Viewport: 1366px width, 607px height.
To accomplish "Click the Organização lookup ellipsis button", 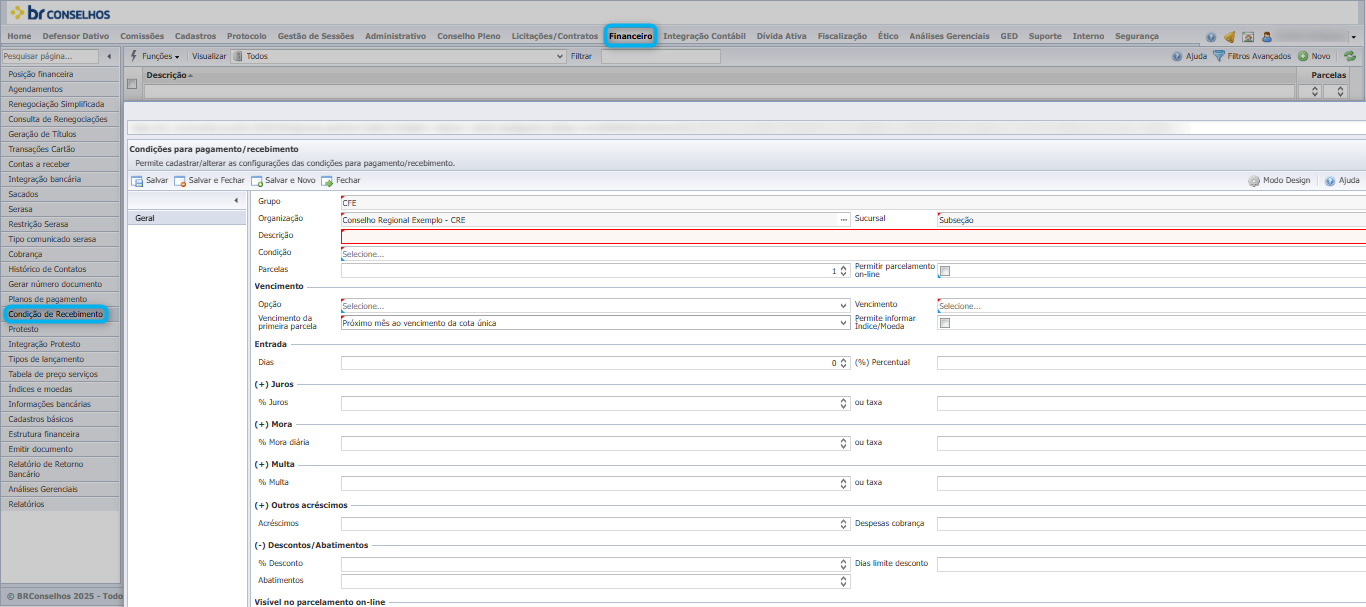I will (843, 219).
